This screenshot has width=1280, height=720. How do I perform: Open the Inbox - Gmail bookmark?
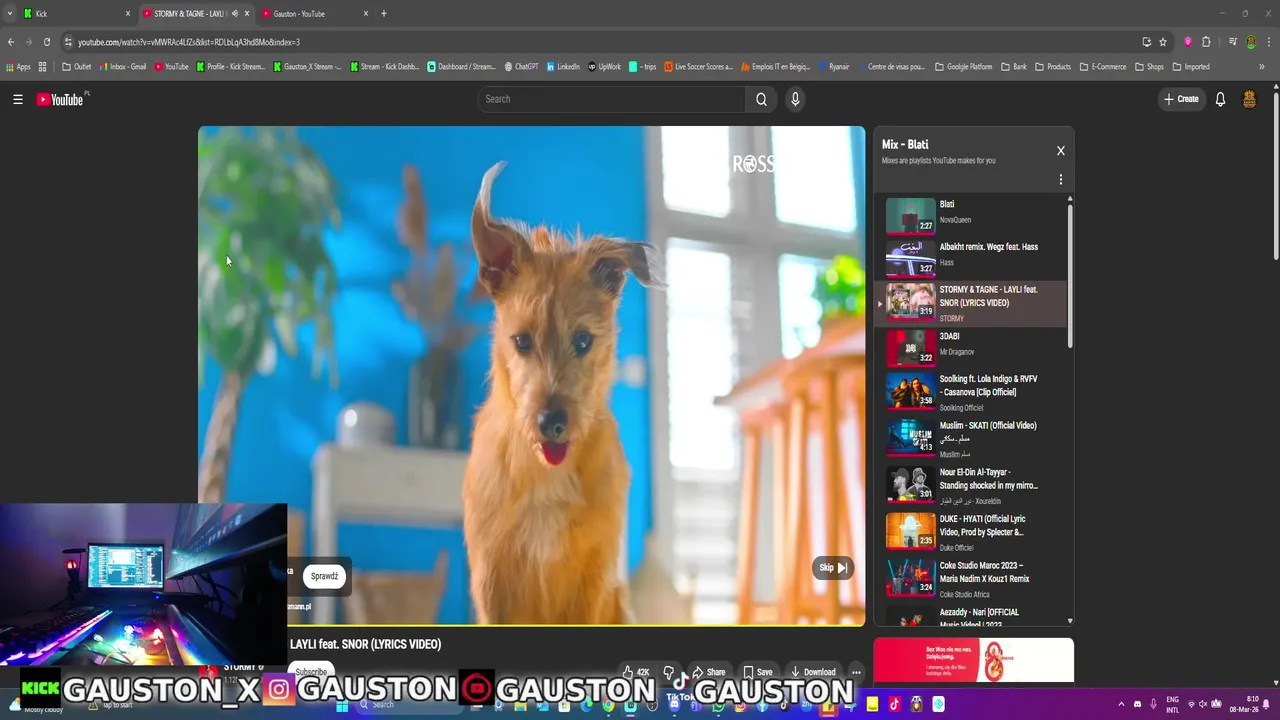[123, 67]
